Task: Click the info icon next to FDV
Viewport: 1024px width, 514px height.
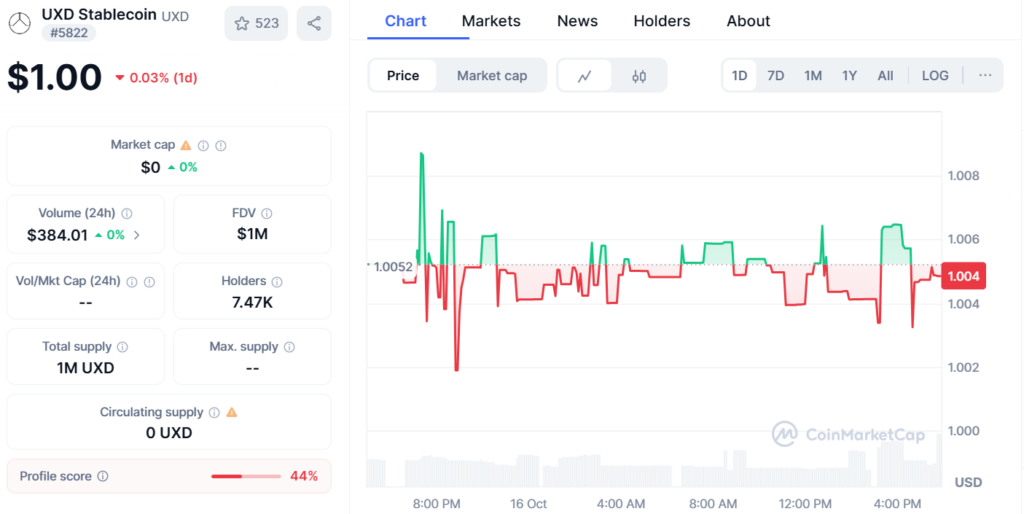Action: 267,213
